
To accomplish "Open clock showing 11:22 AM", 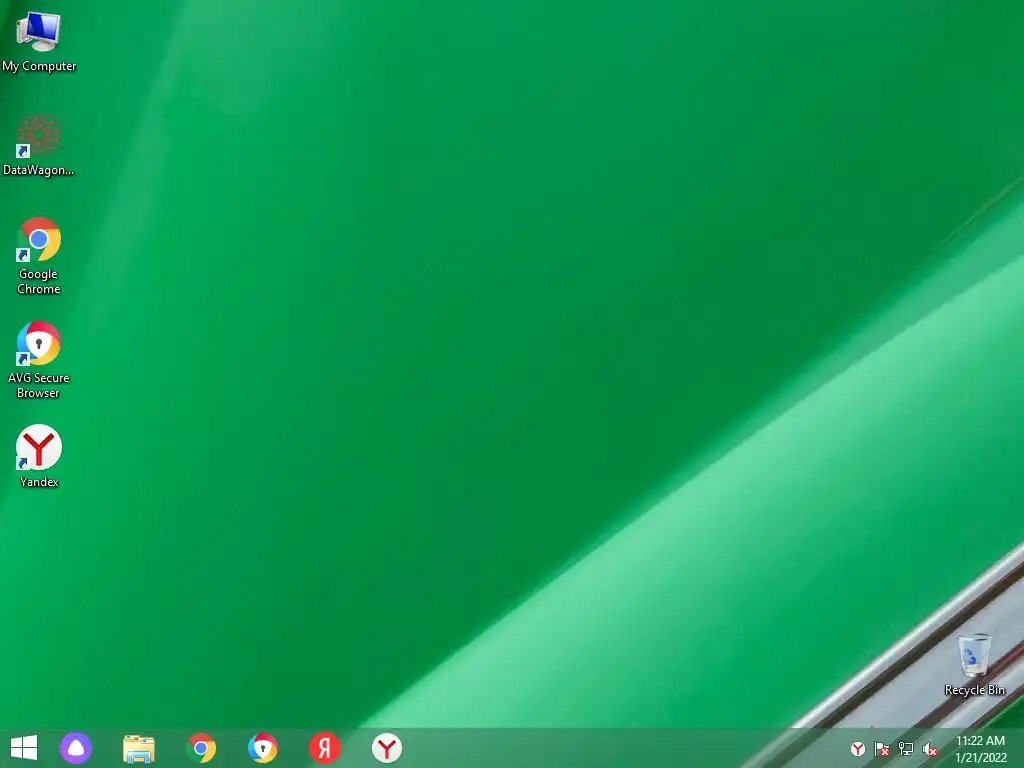I will pos(980,749).
